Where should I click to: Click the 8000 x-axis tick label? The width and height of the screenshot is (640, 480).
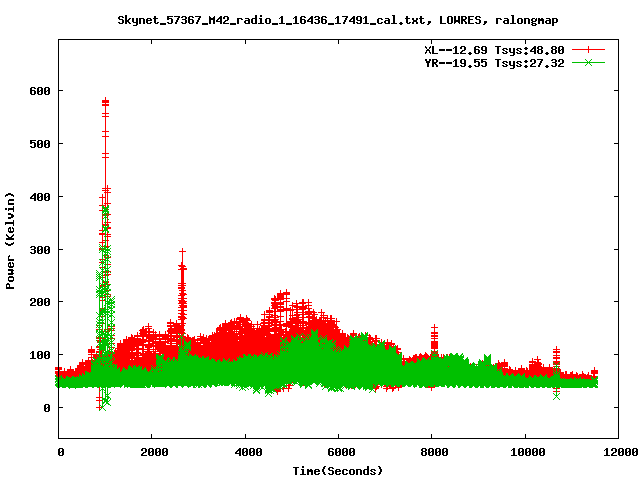[x=434, y=452]
